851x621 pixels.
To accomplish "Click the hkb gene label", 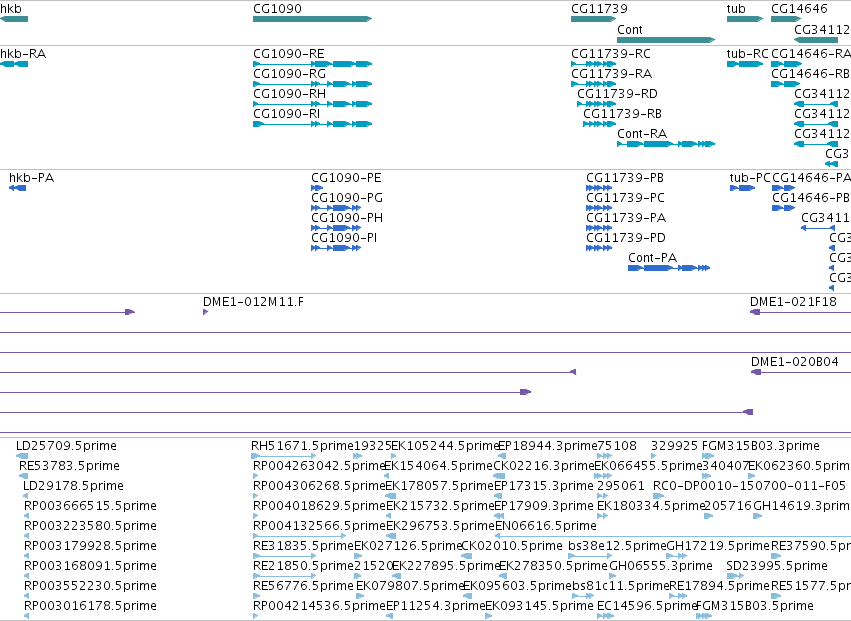I will point(11,9).
